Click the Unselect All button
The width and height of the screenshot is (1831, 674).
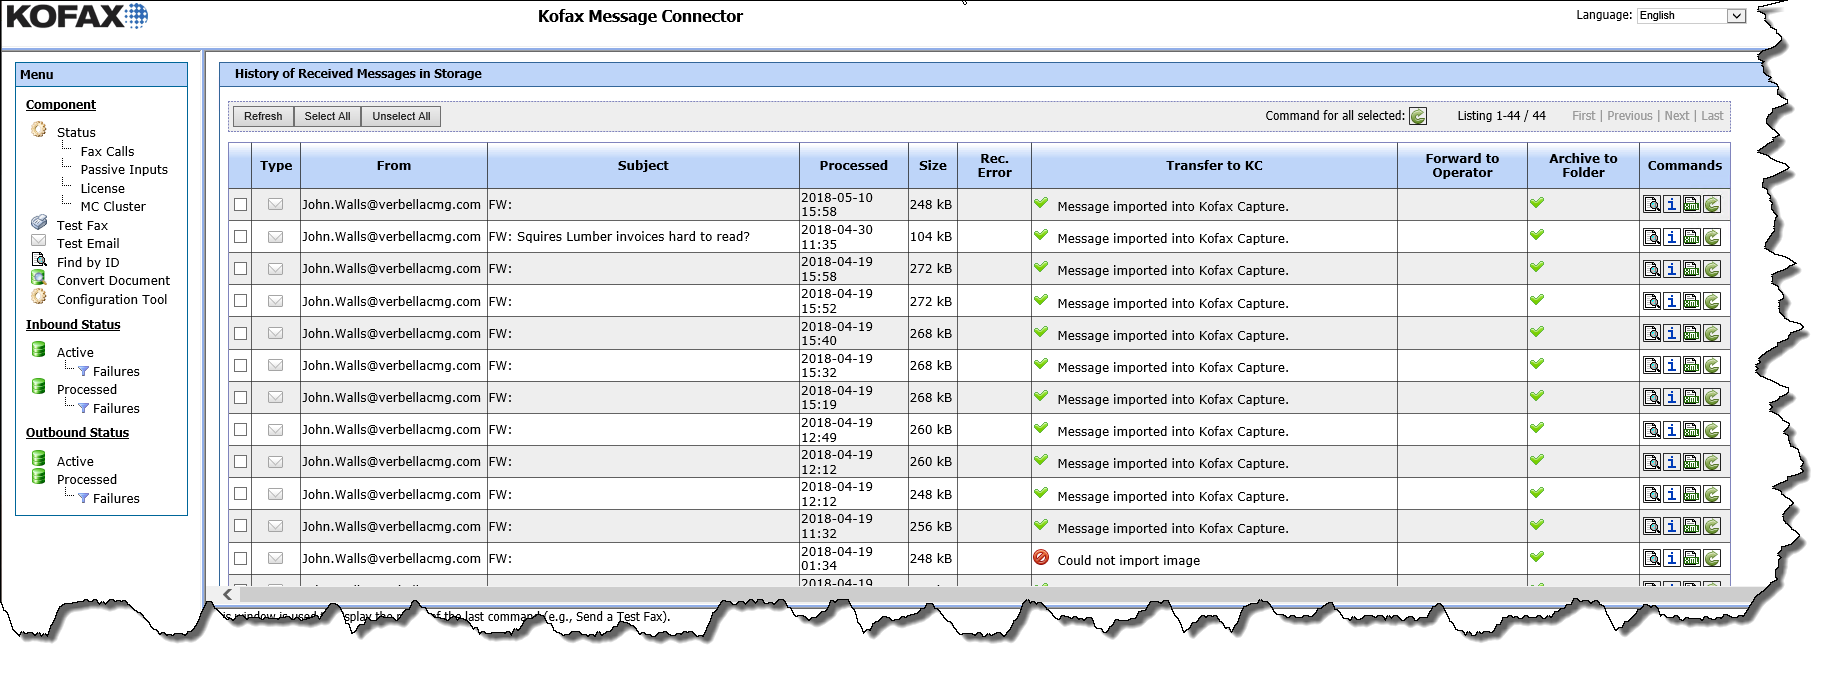[401, 116]
